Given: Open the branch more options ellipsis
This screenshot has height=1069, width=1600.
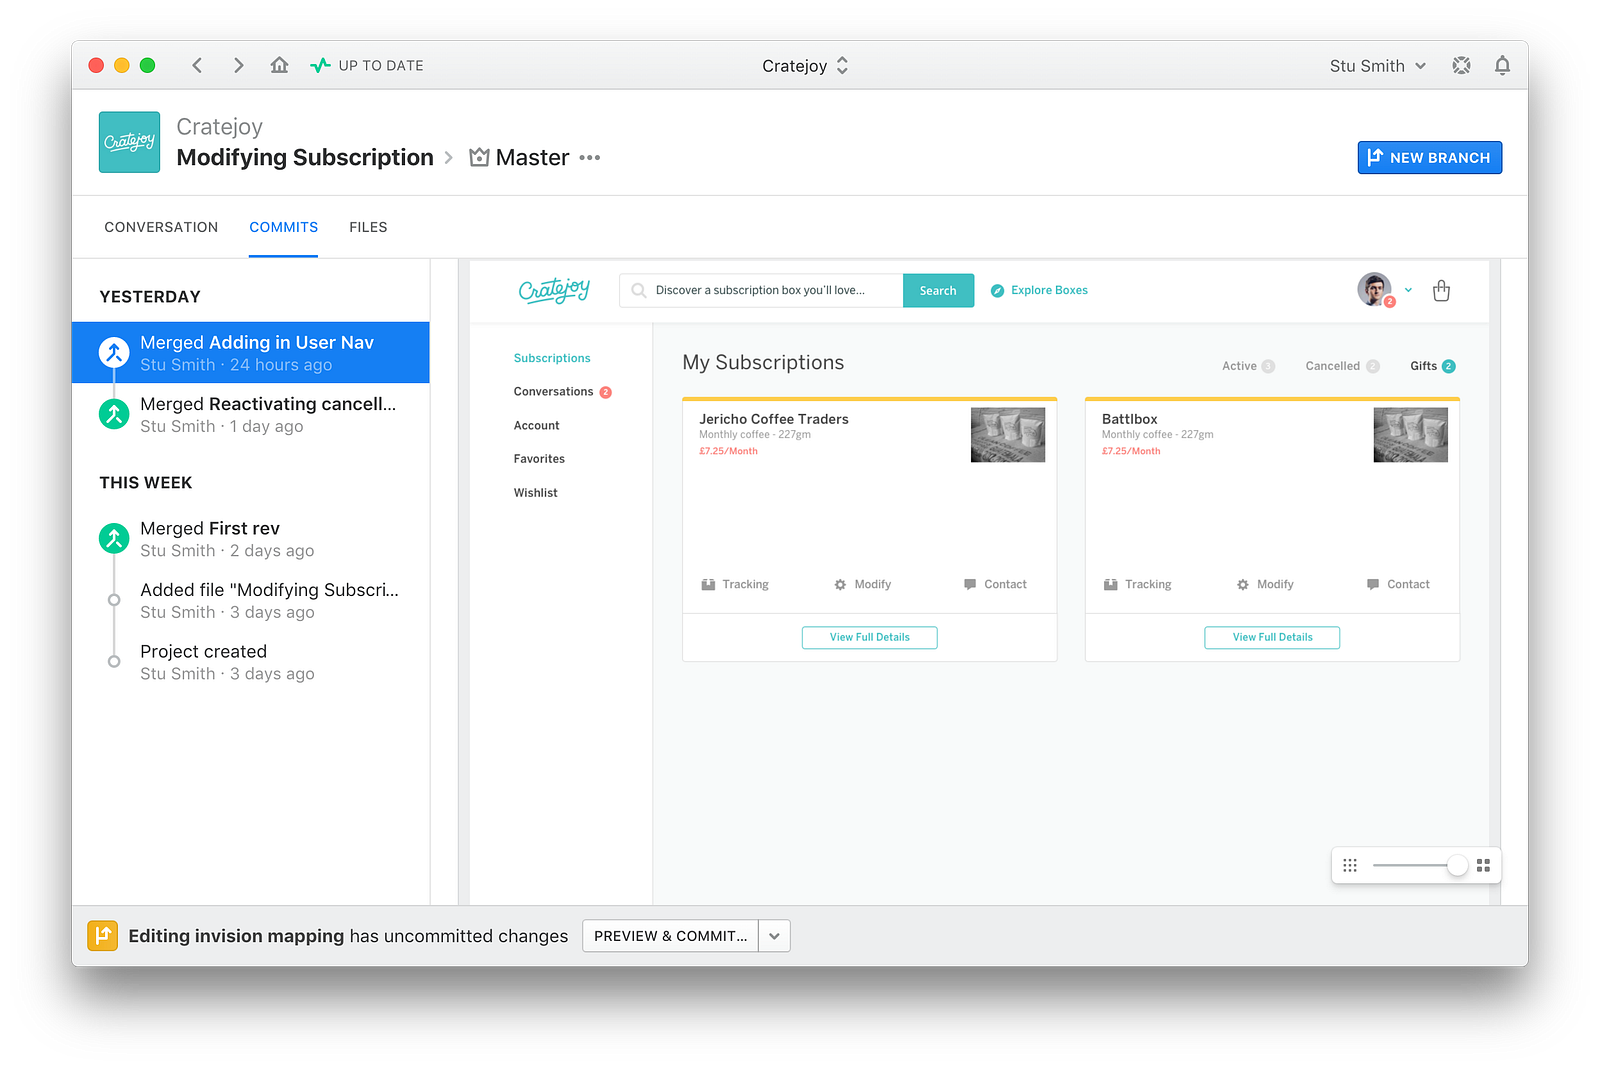Looking at the screenshot, I should 590,158.
